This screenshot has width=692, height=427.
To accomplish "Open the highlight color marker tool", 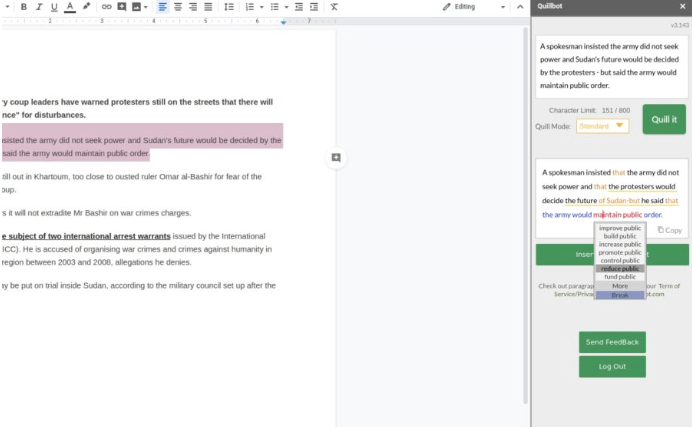I will 86,7.
